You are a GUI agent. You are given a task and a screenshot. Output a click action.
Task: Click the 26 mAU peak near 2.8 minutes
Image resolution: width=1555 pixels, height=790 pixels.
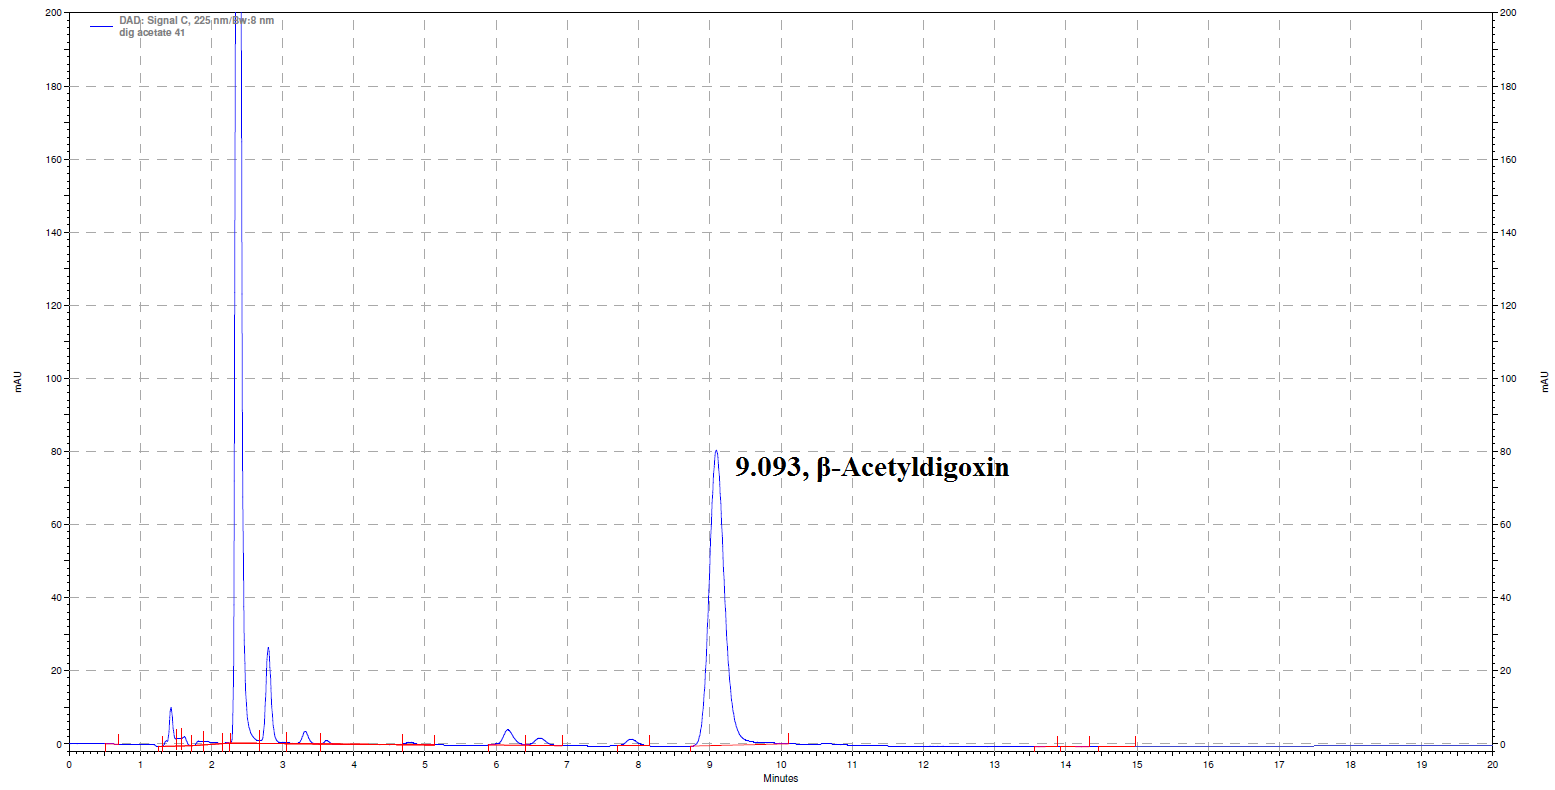(x=268, y=648)
